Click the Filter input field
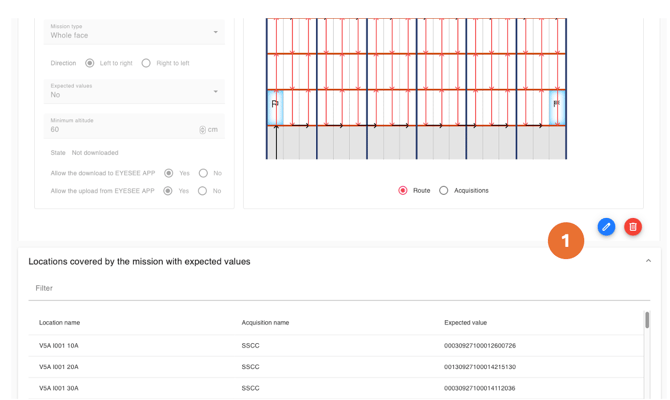670x400 pixels. (339, 288)
